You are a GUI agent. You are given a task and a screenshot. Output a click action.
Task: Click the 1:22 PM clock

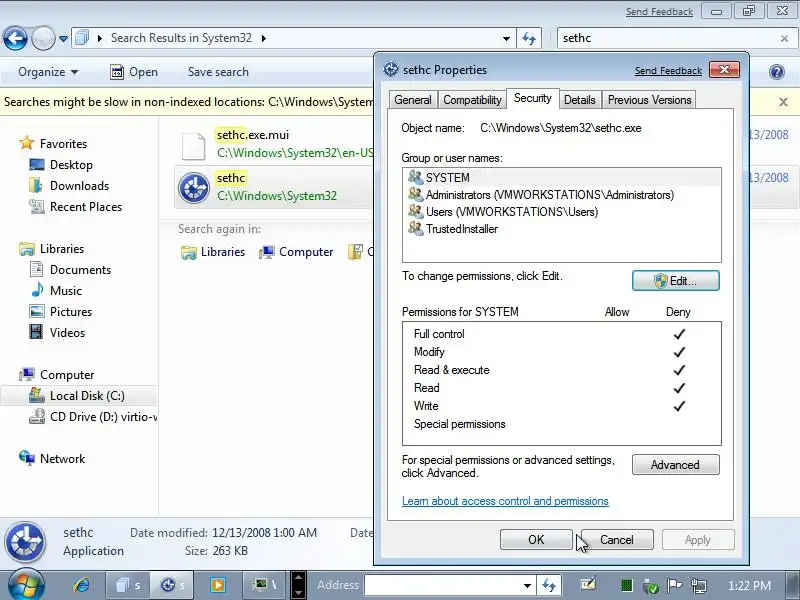(x=749, y=585)
